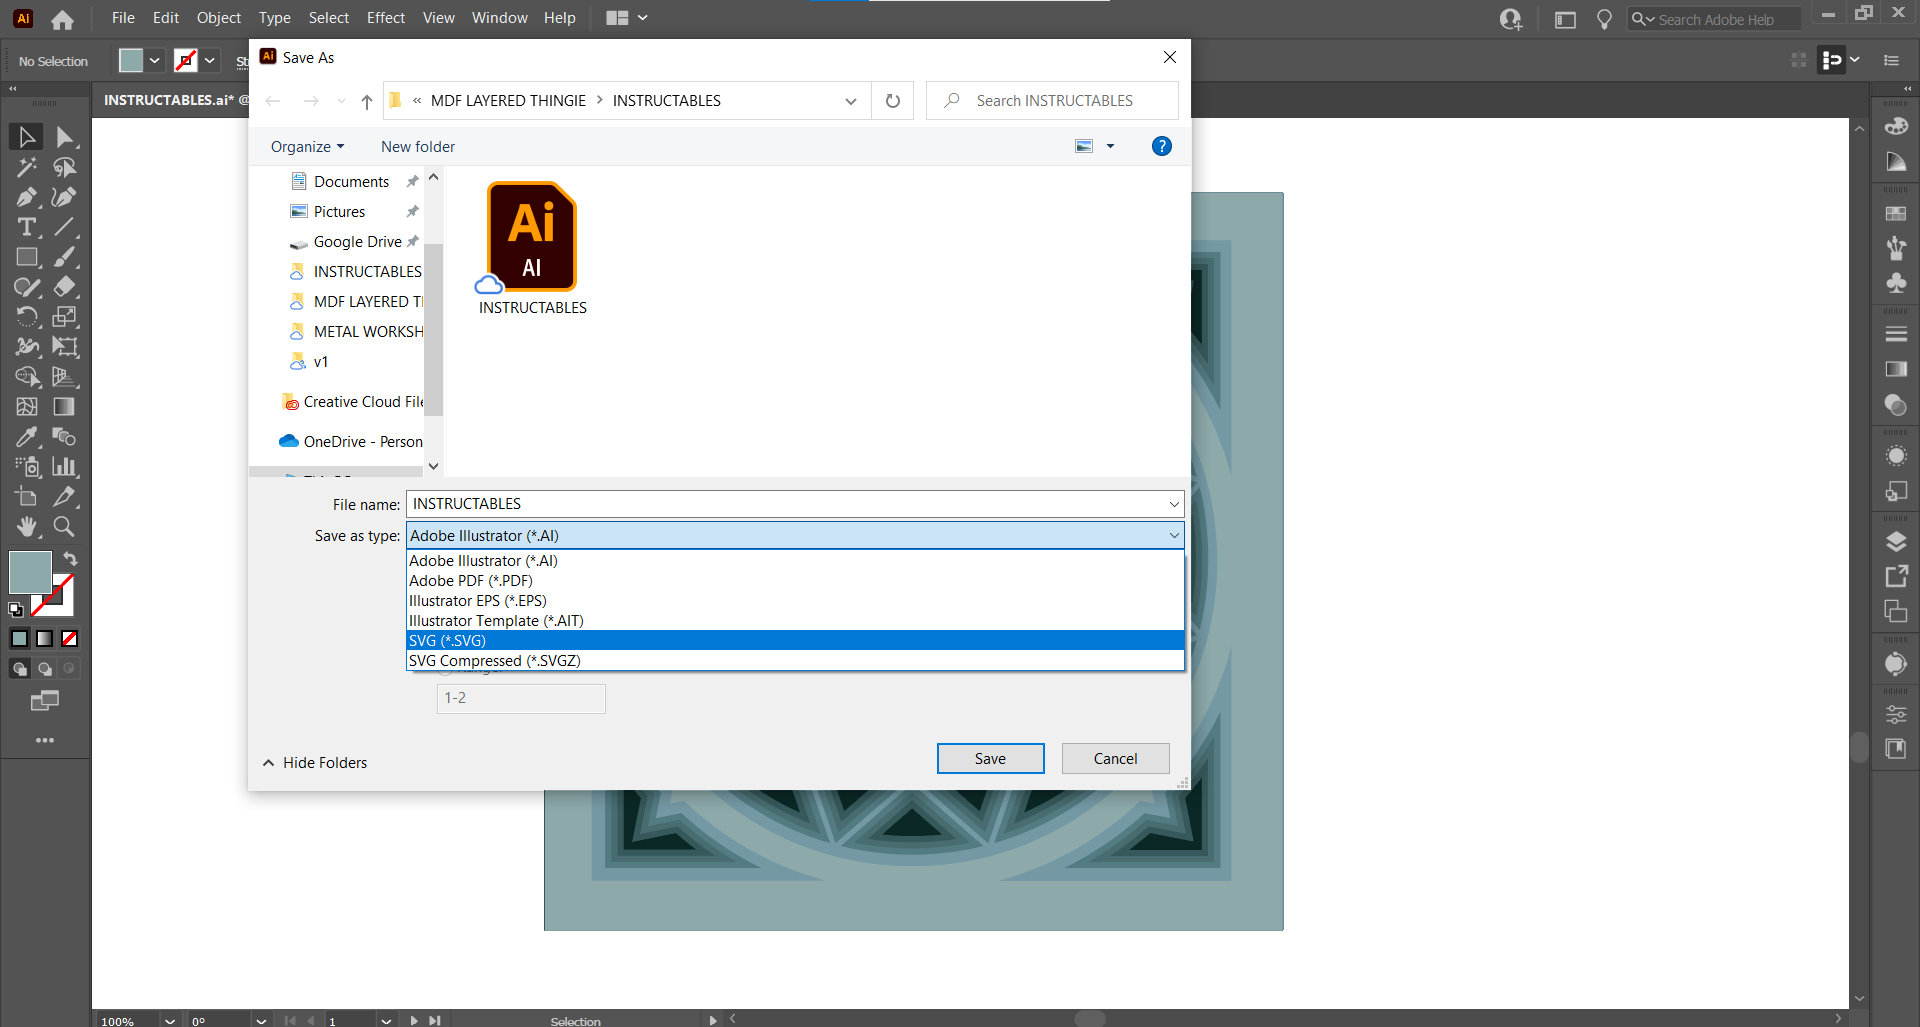
Task: Enable Draw Normal mode
Action: pos(19,669)
